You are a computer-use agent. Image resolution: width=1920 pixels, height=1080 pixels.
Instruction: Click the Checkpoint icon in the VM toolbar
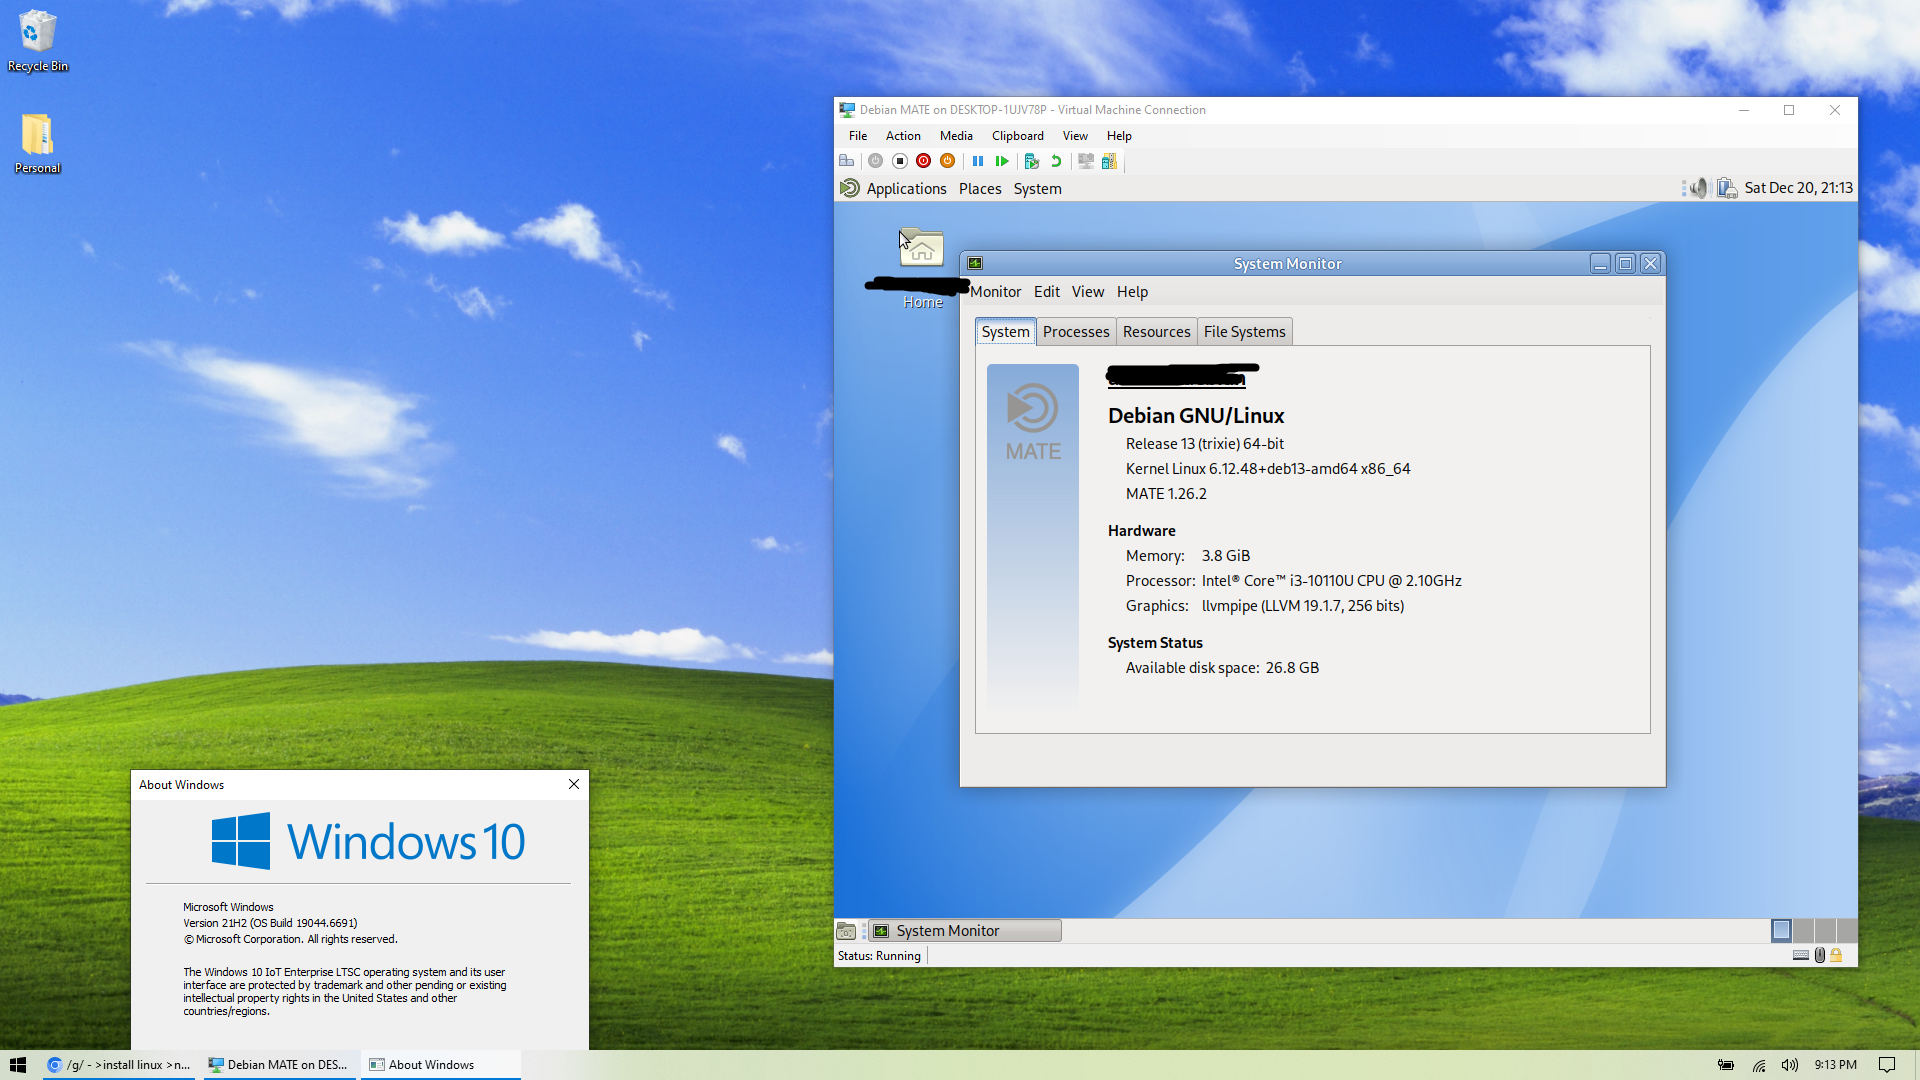1032,161
